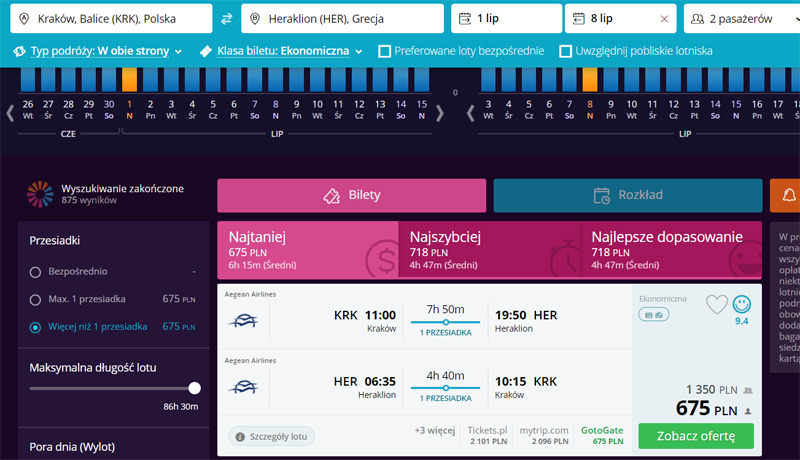This screenshot has width=800, height=460.
Task: Add the flight to favorites heart
Action: [716, 304]
